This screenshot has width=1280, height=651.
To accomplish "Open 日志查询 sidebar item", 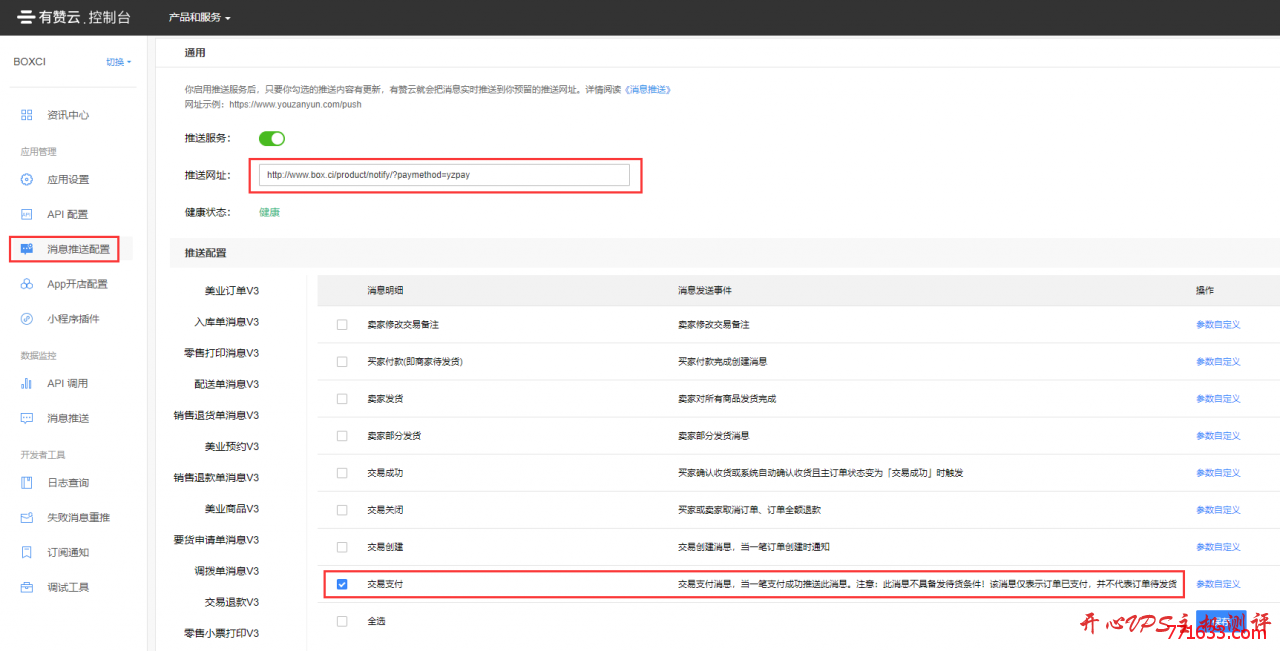I will click(x=68, y=483).
